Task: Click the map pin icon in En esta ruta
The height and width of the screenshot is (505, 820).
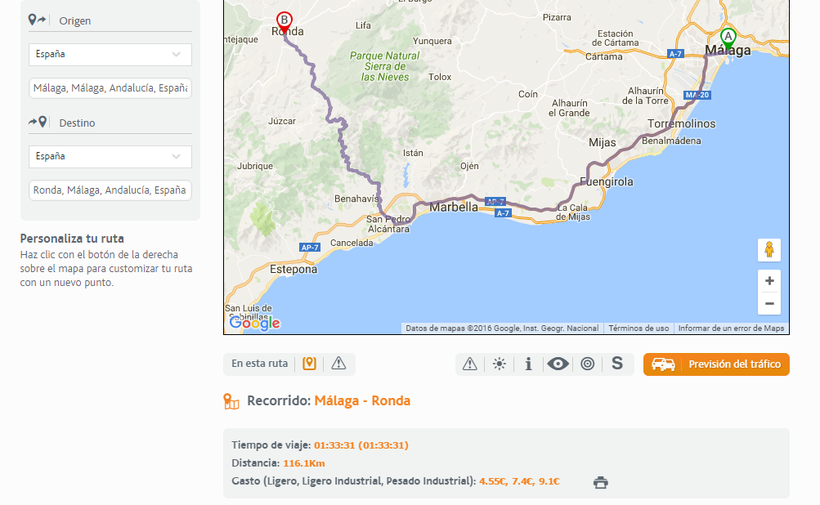Action: point(310,364)
